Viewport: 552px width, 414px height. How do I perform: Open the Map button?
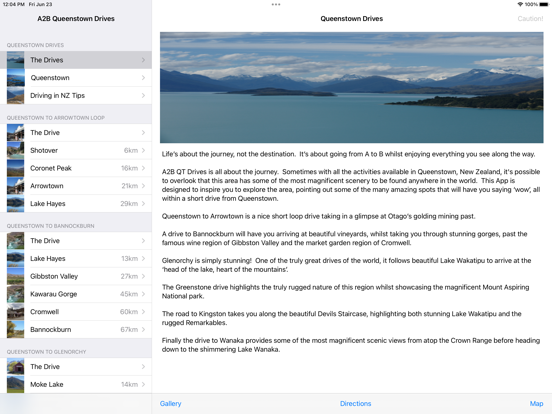pos(536,403)
